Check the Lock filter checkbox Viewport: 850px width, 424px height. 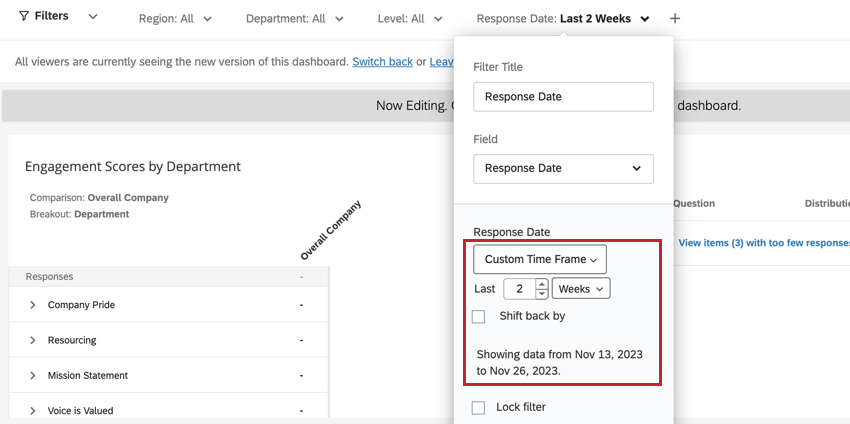[479, 407]
